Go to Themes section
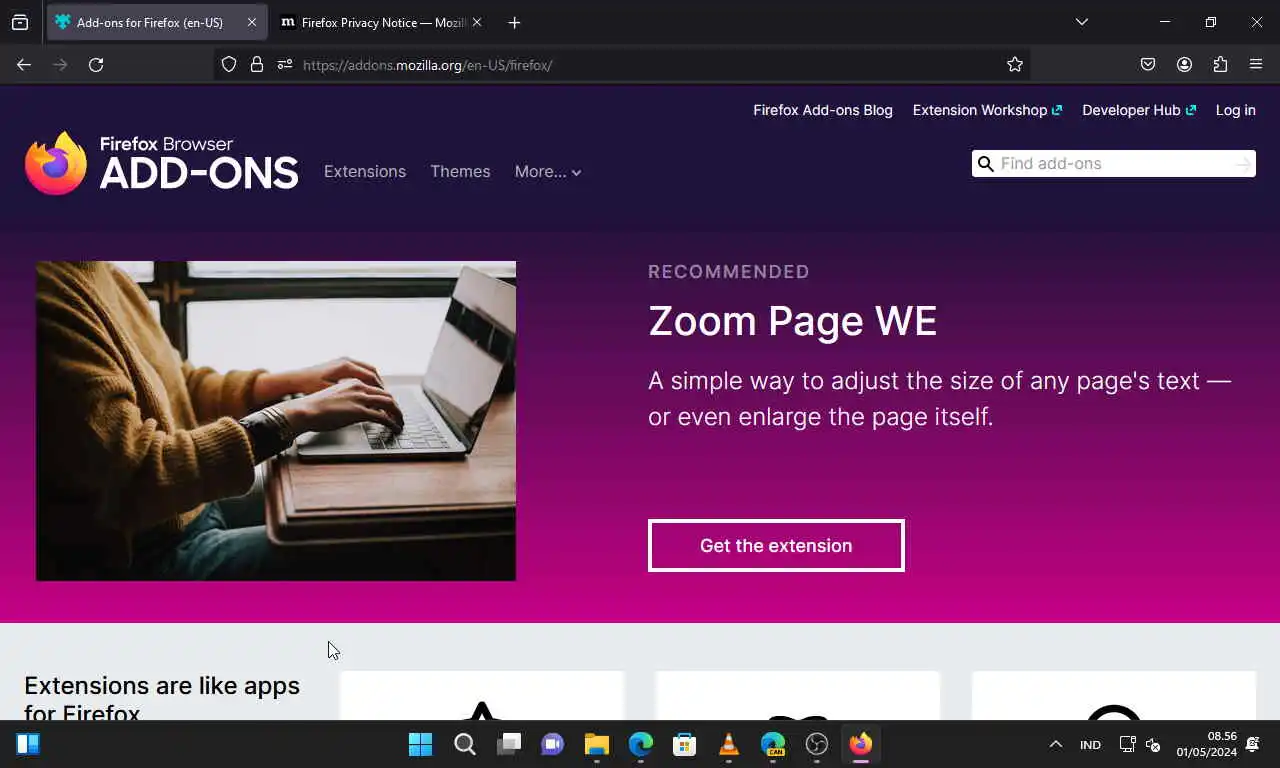1280x768 pixels. click(x=460, y=171)
